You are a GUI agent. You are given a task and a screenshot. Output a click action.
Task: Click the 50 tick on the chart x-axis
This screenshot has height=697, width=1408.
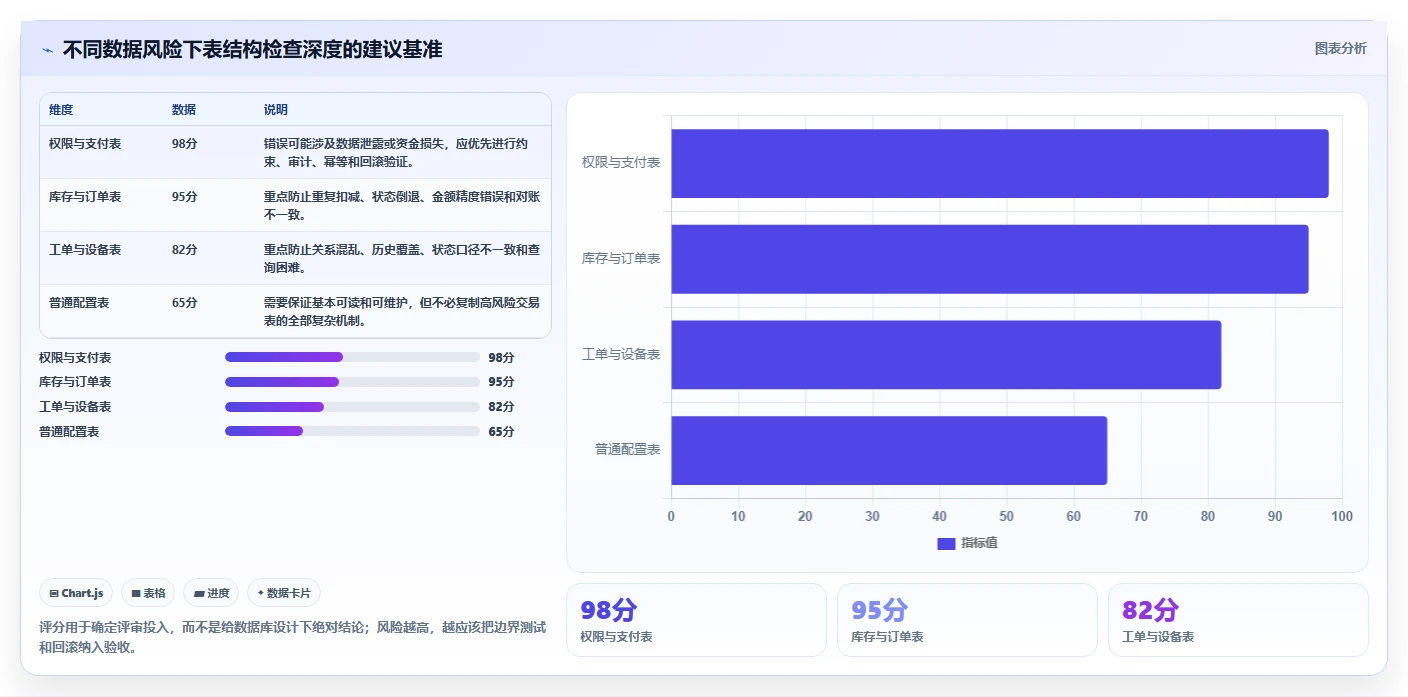1006,516
